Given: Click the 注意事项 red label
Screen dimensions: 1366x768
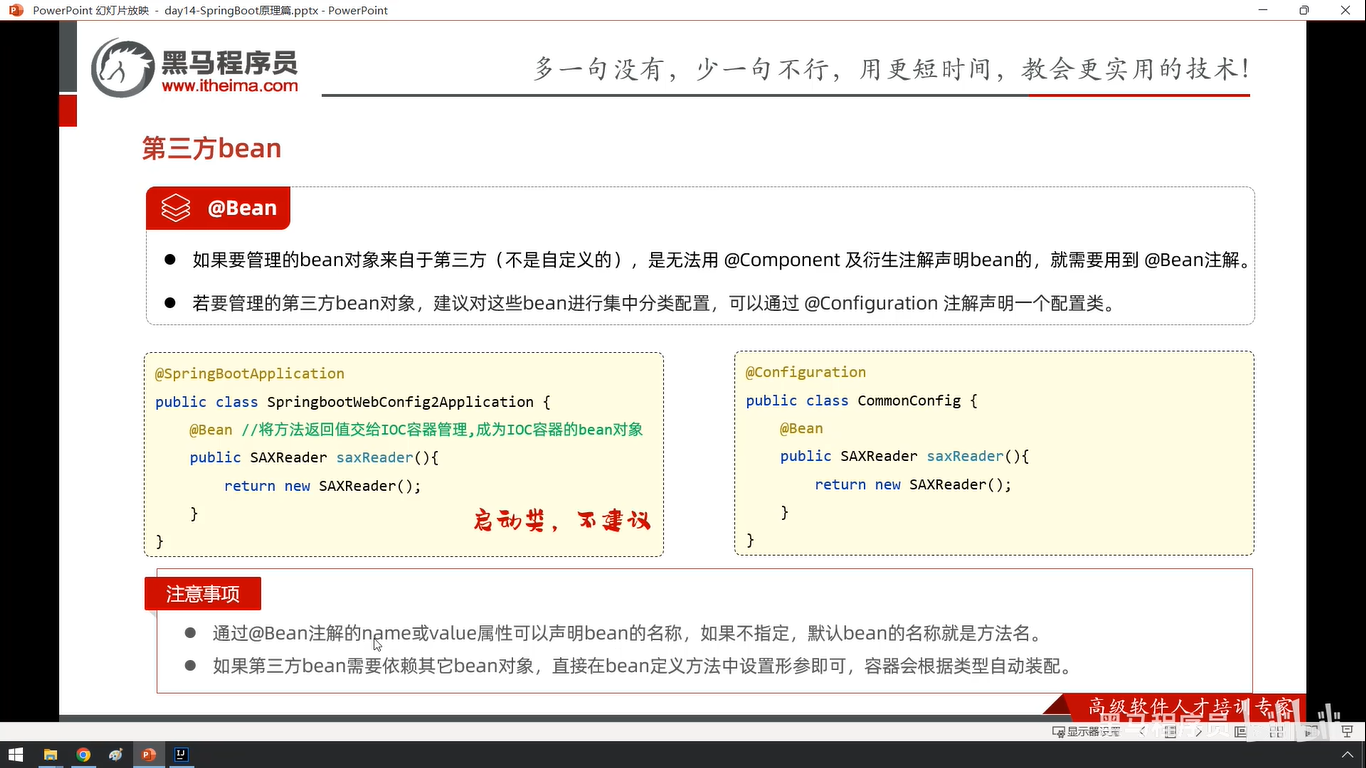Looking at the screenshot, I should (203, 594).
